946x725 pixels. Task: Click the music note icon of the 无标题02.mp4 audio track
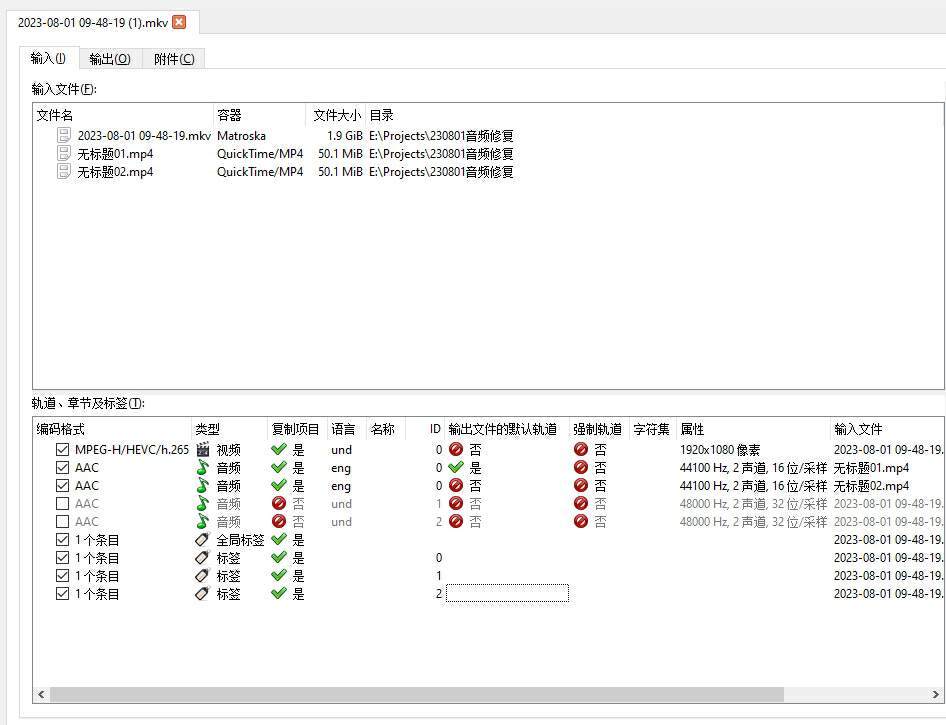coord(203,486)
